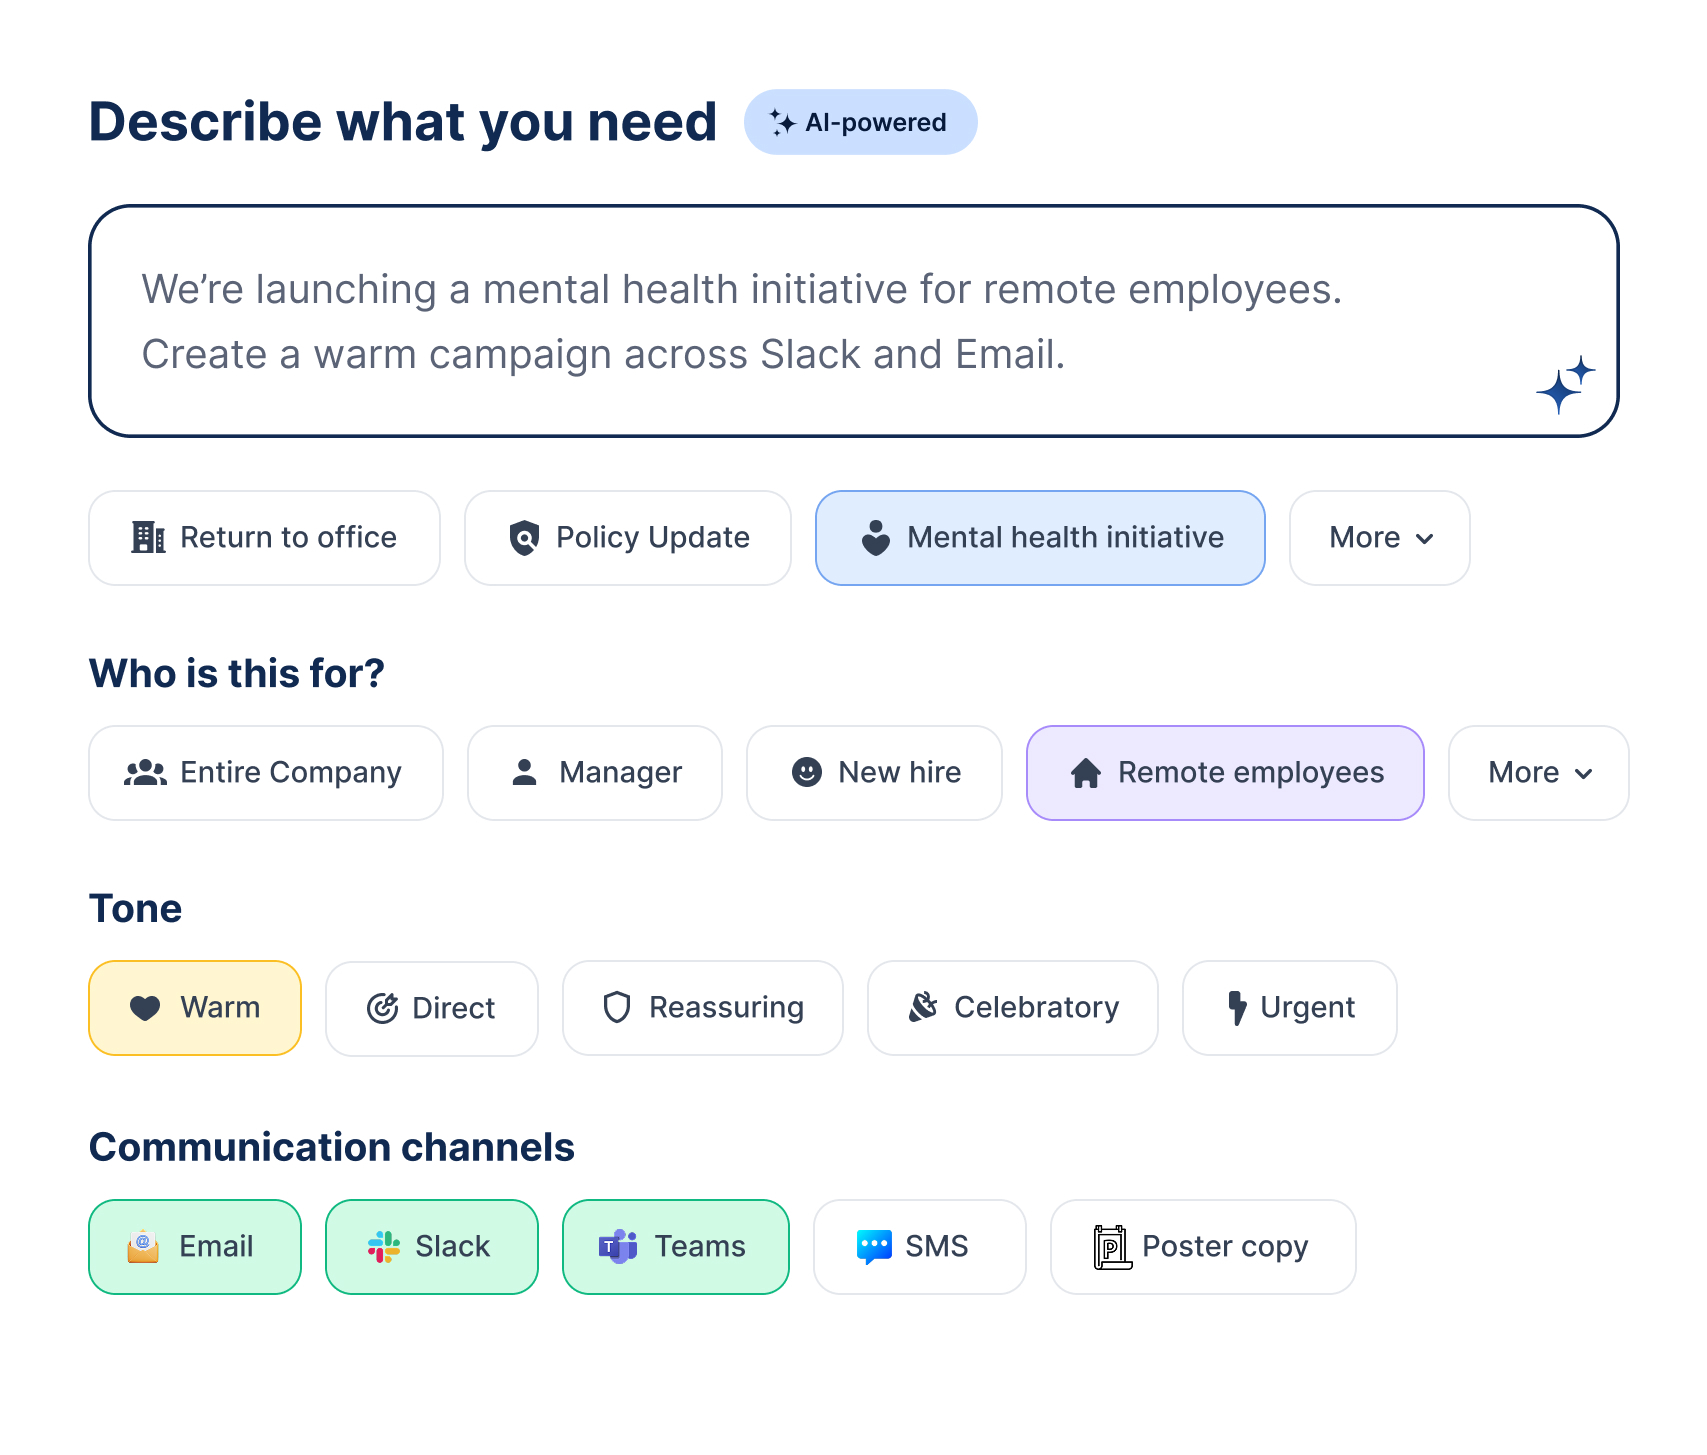Disable the Slack channel chip

(432, 1247)
